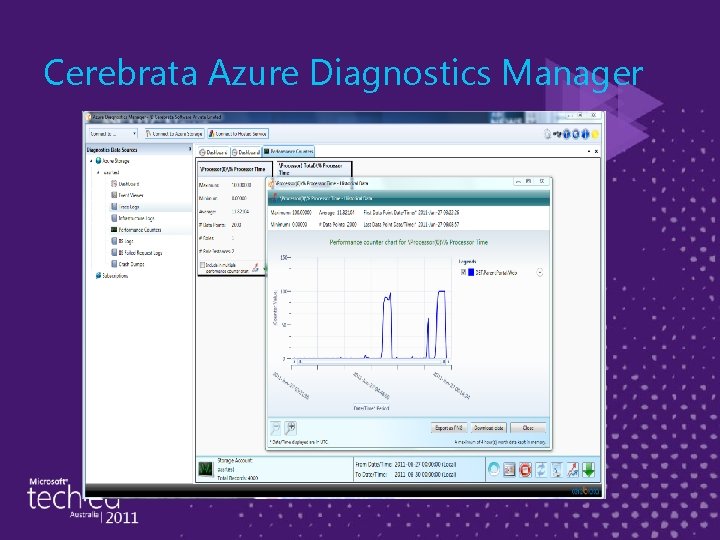
Task: Open Dashboard in the data sources tree
Action: coord(129,184)
